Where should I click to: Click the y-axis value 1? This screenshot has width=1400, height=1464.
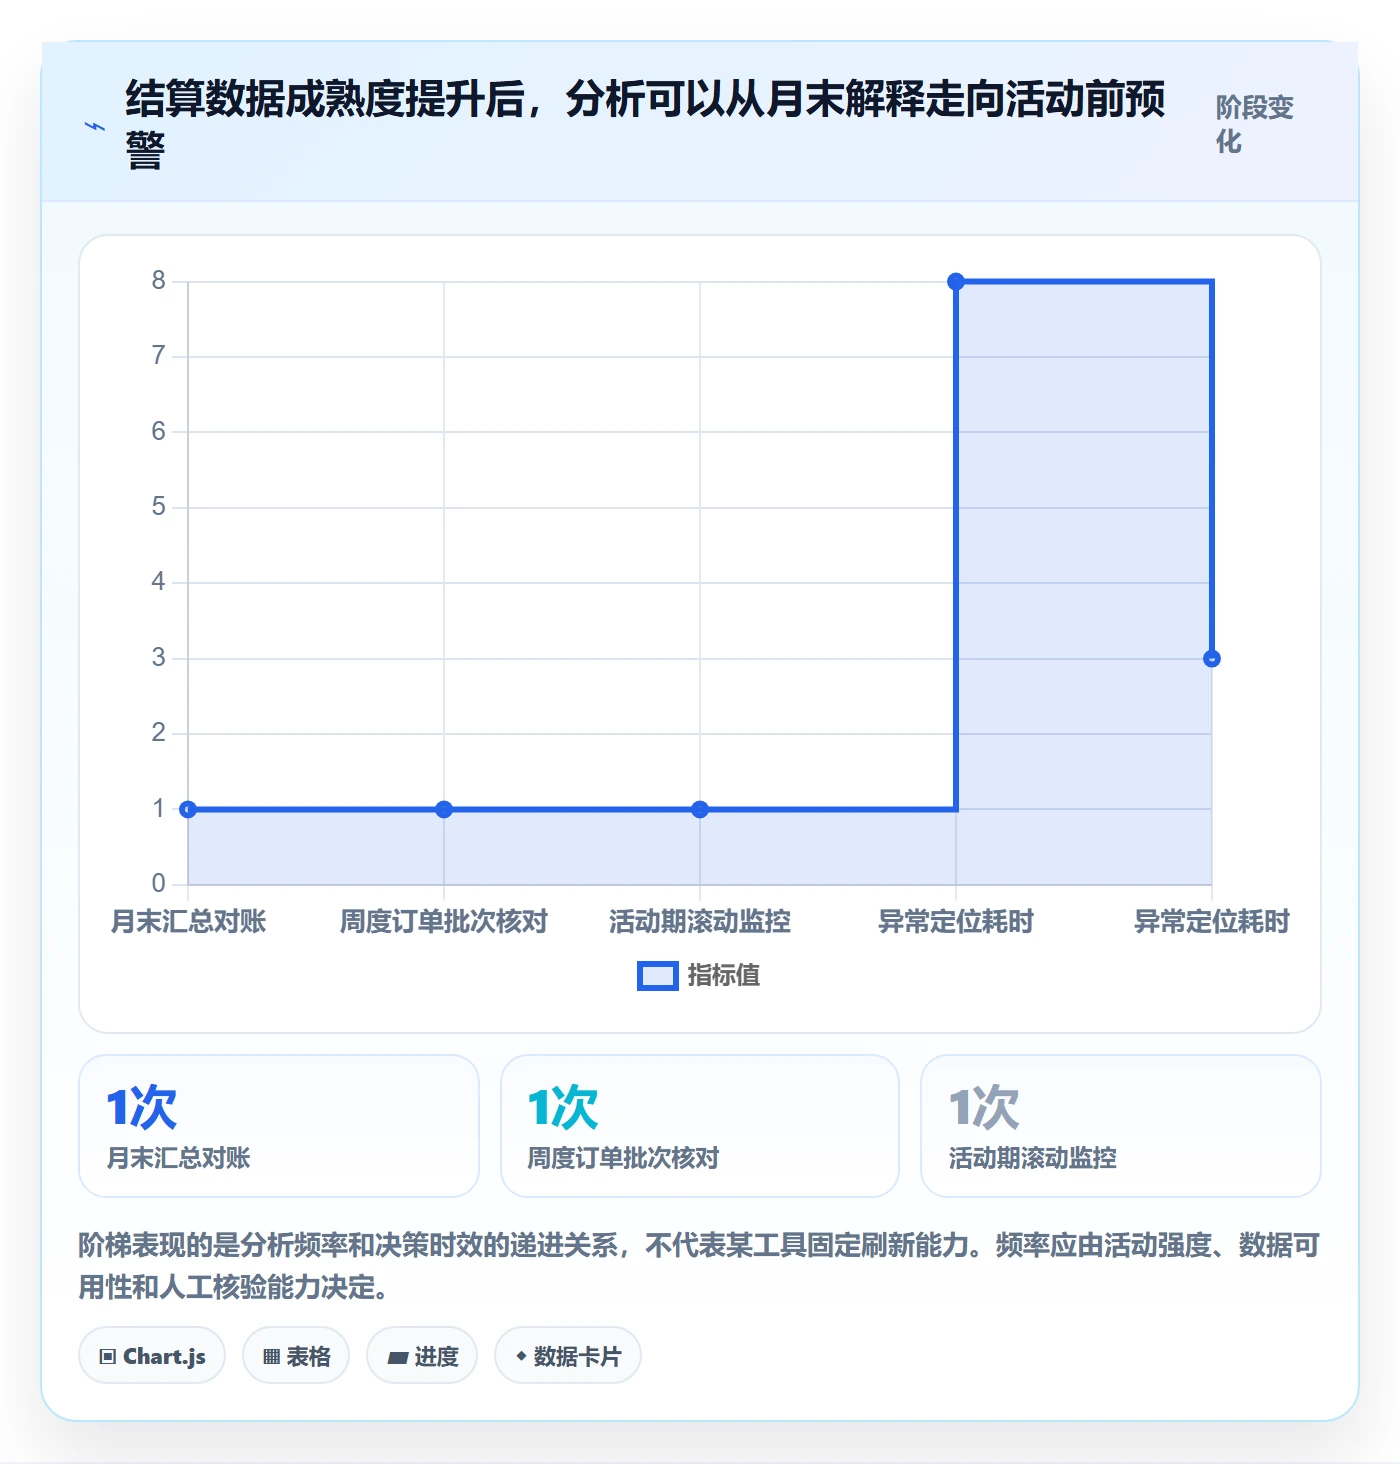(x=158, y=809)
